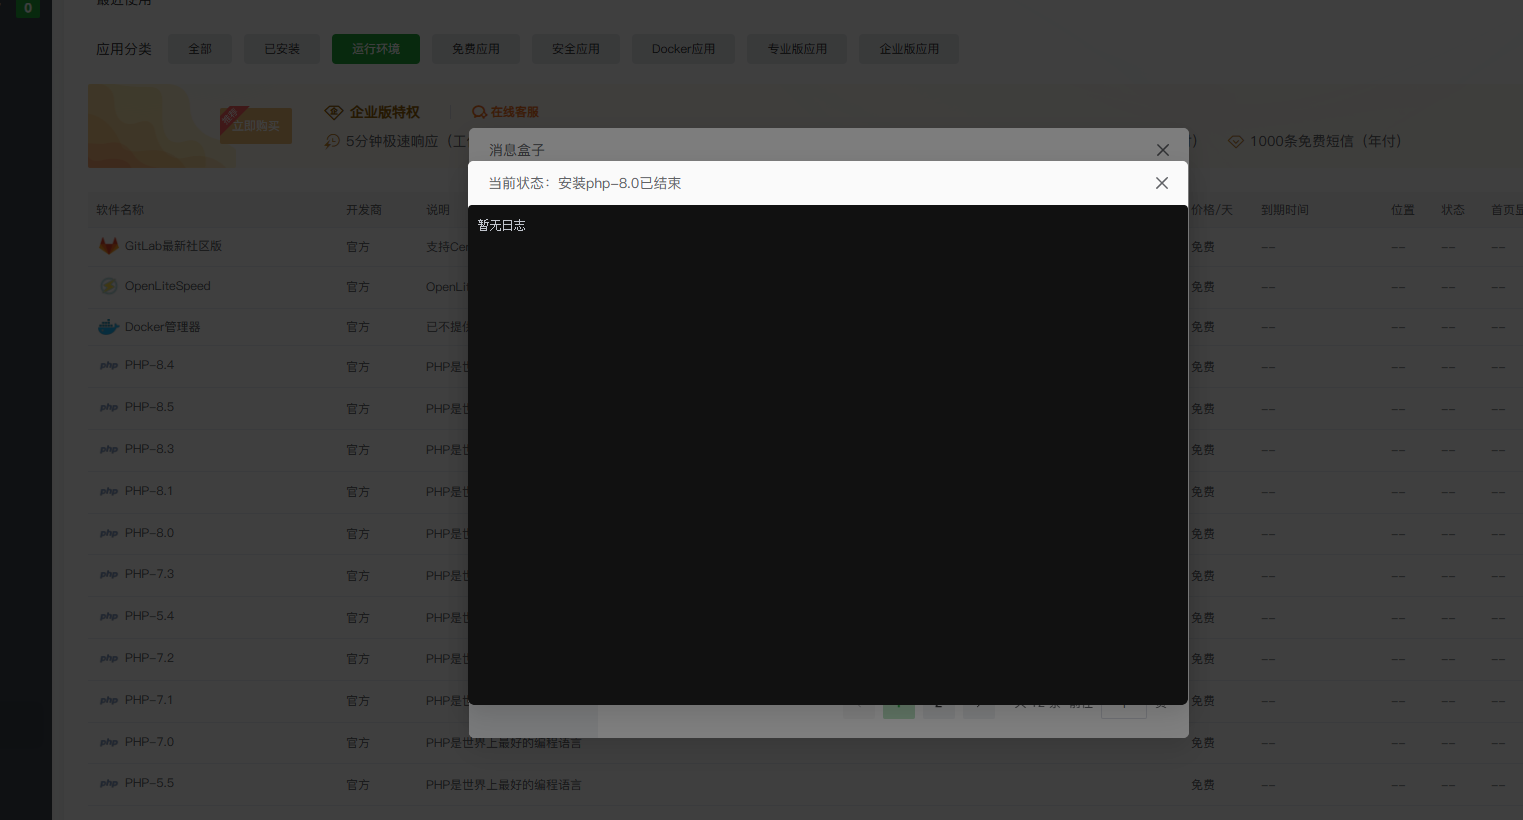Click the php icon beside PHP-8.4
Viewport: 1523px width, 820px height.
click(x=109, y=365)
